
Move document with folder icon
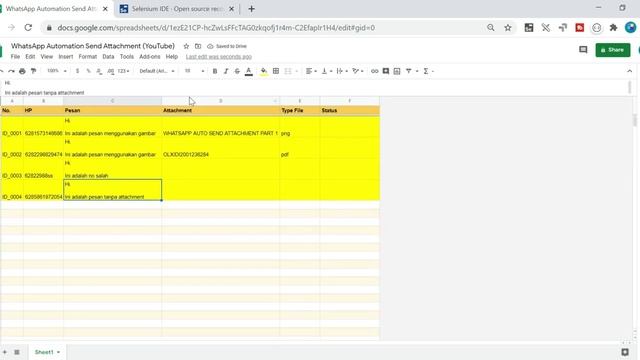(198, 46)
